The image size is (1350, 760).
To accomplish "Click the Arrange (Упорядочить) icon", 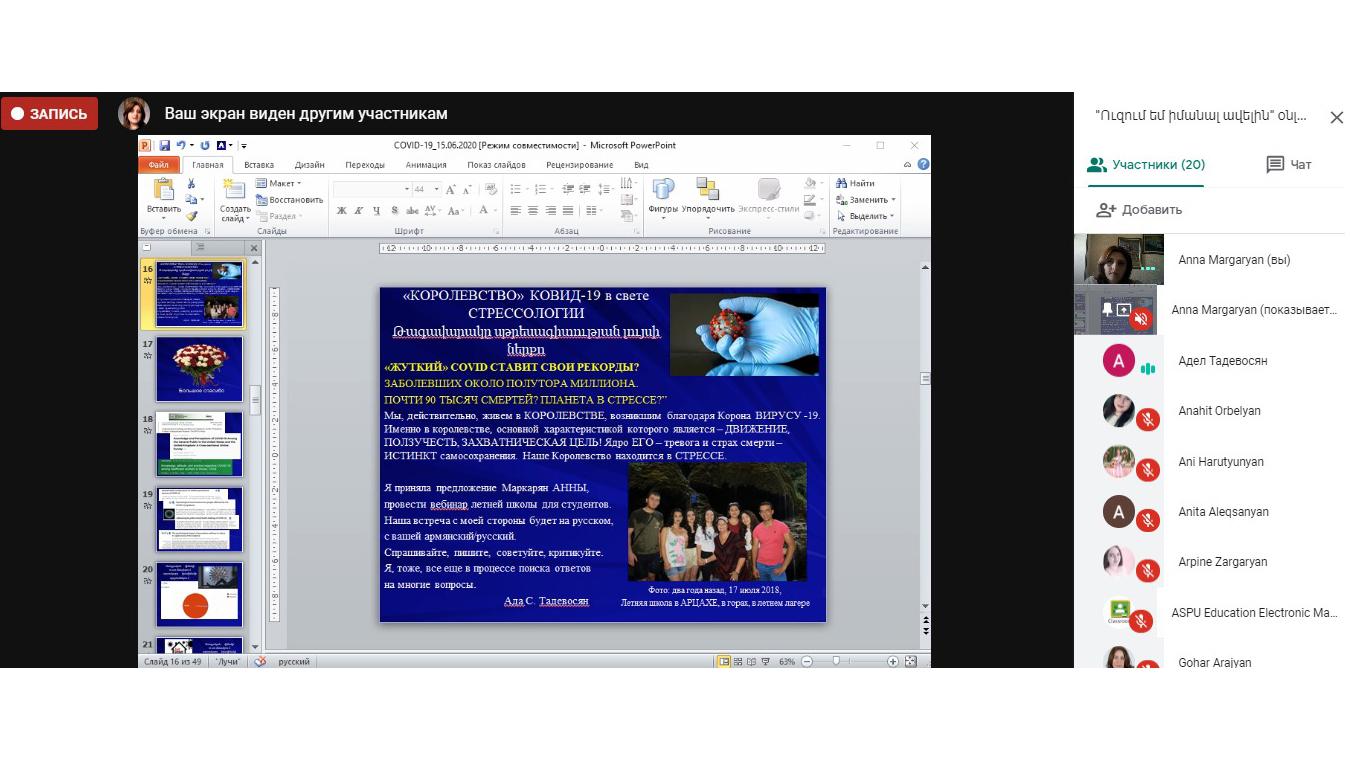I will coord(708,197).
